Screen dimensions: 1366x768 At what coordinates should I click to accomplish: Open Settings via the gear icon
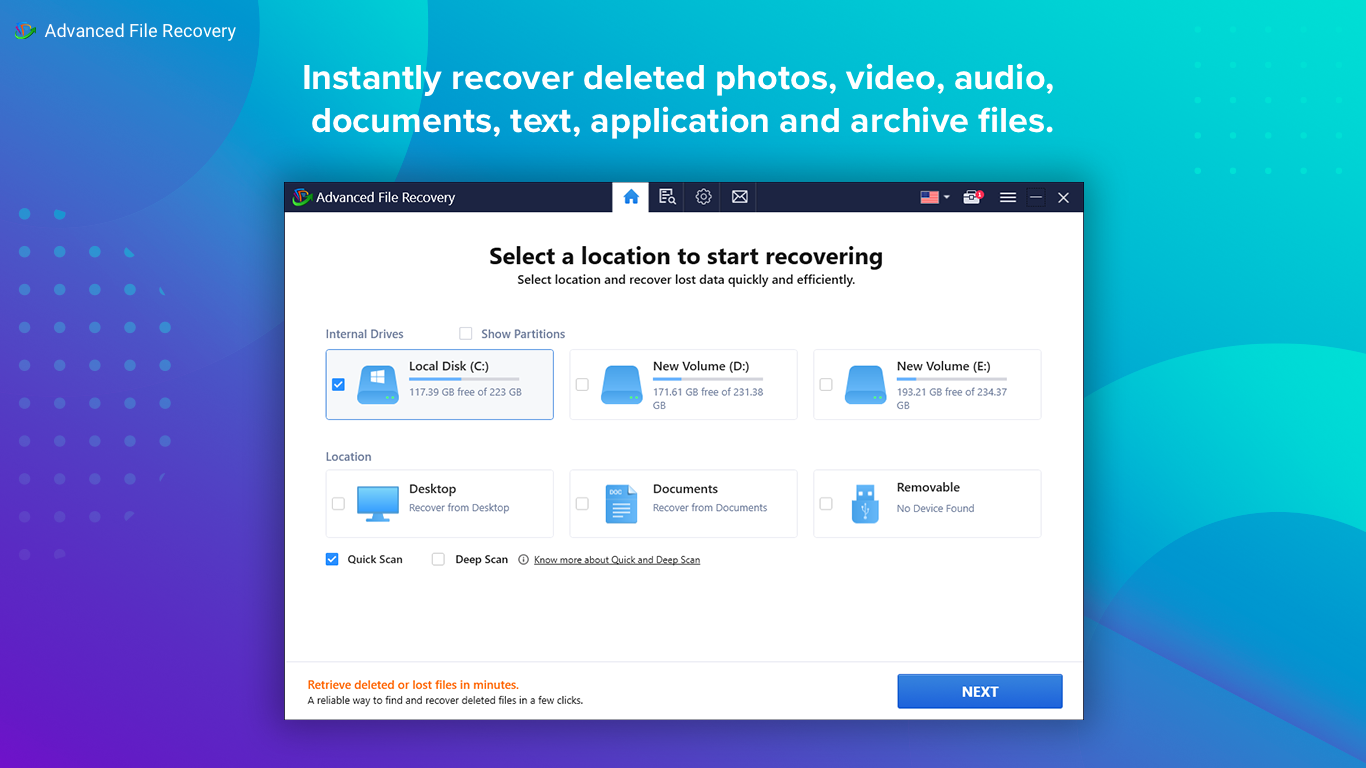(x=702, y=197)
